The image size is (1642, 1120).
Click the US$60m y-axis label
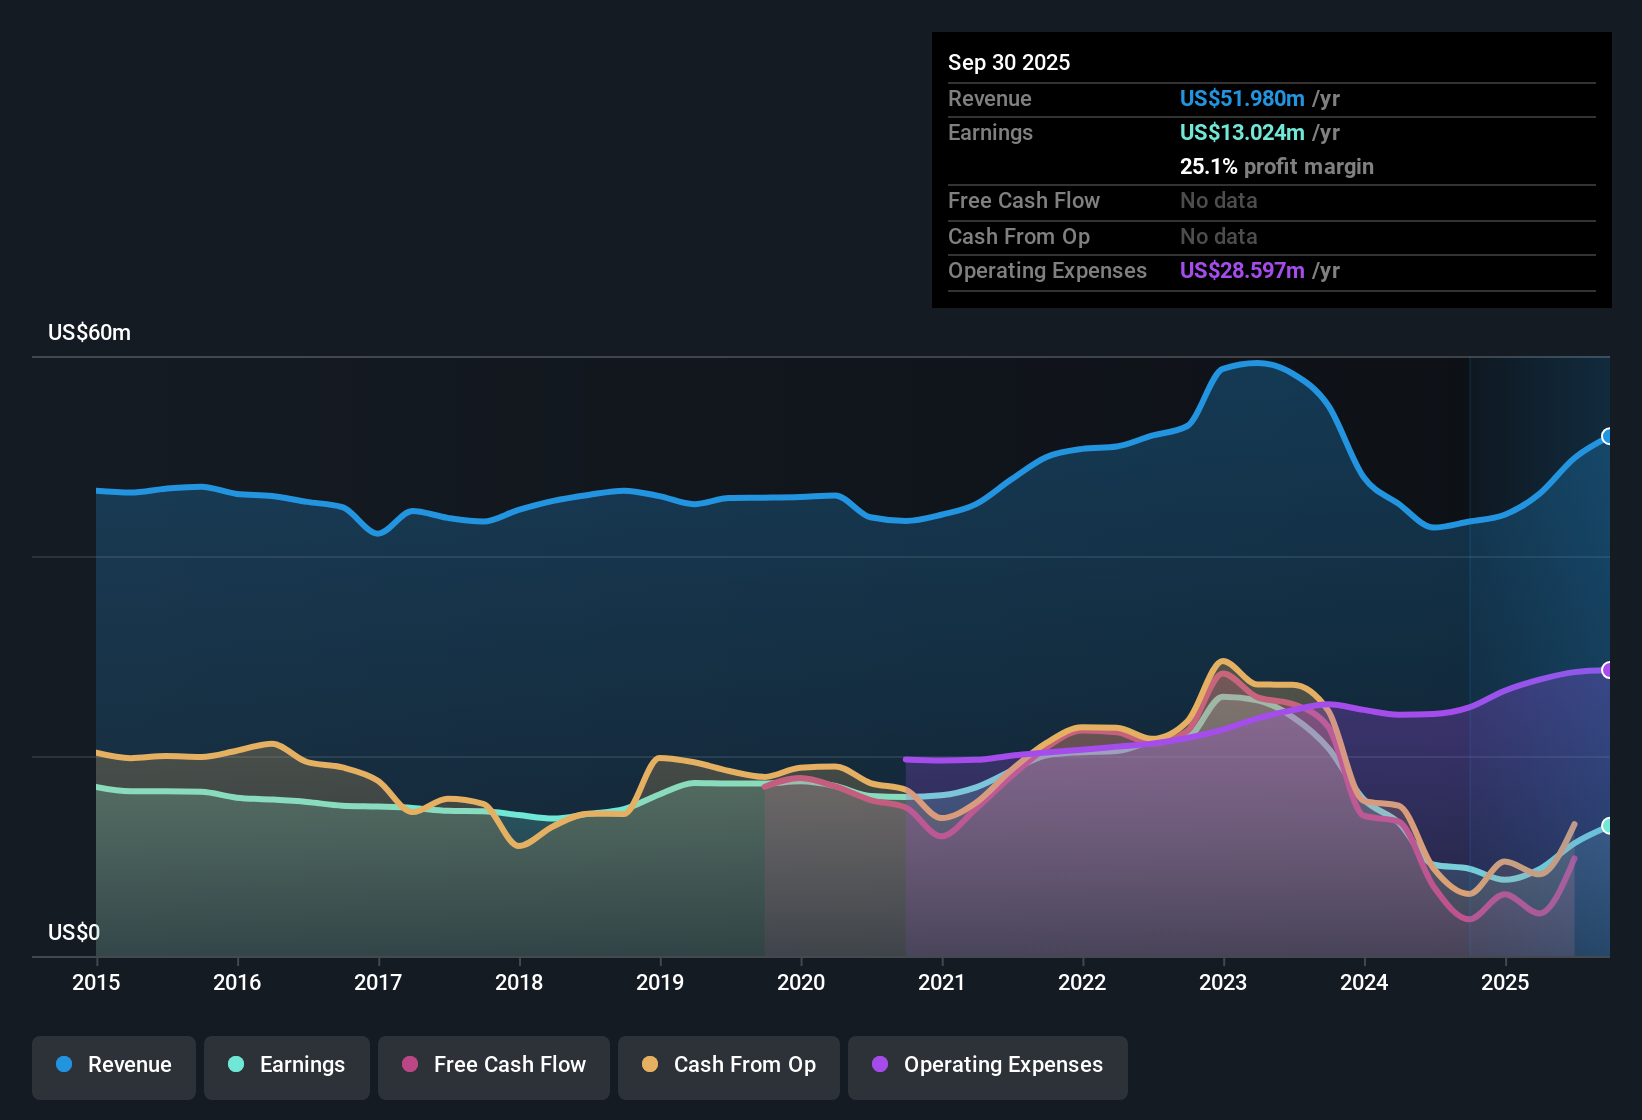coord(89,332)
